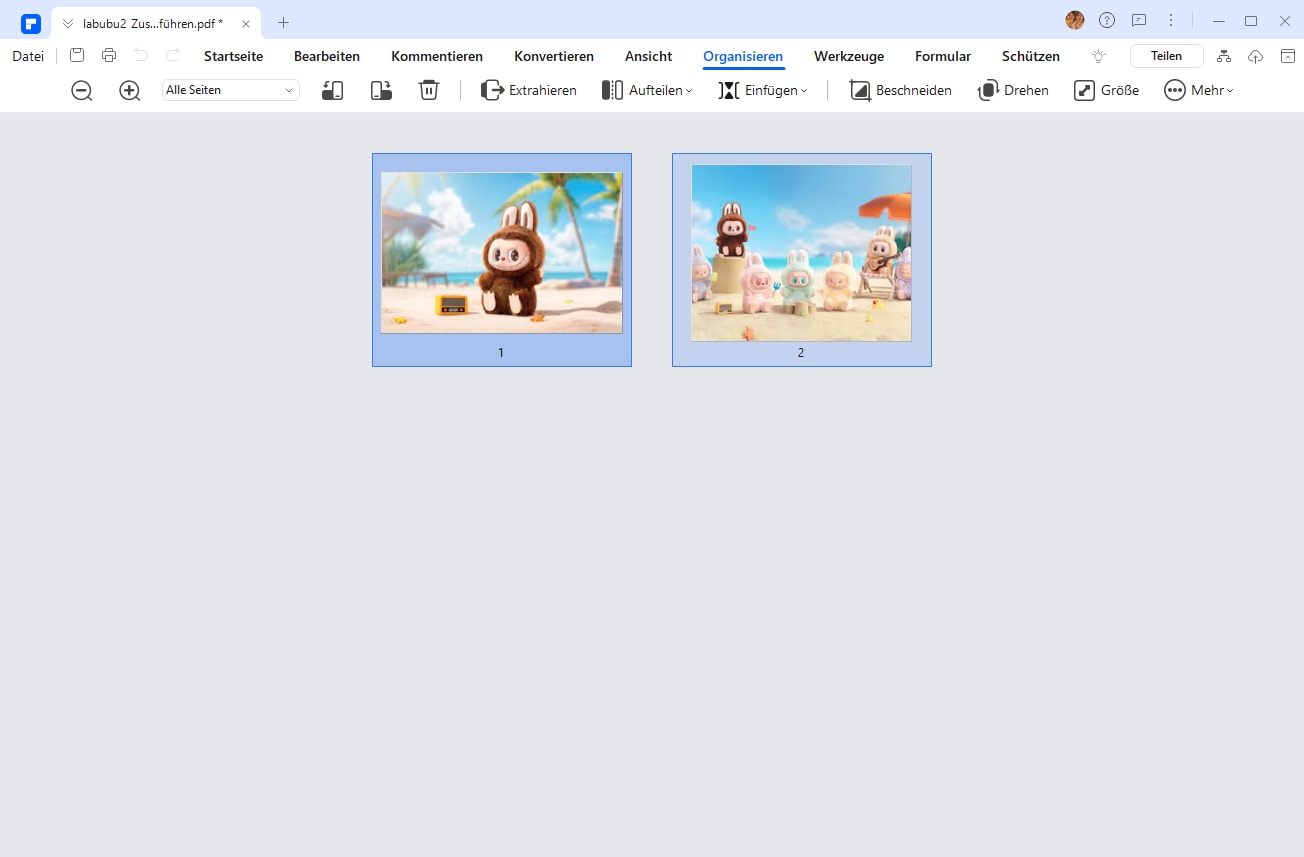Click the page number 1 label
The width and height of the screenshot is (1304, 857).
pyautogui.click(x=501, y=353)
